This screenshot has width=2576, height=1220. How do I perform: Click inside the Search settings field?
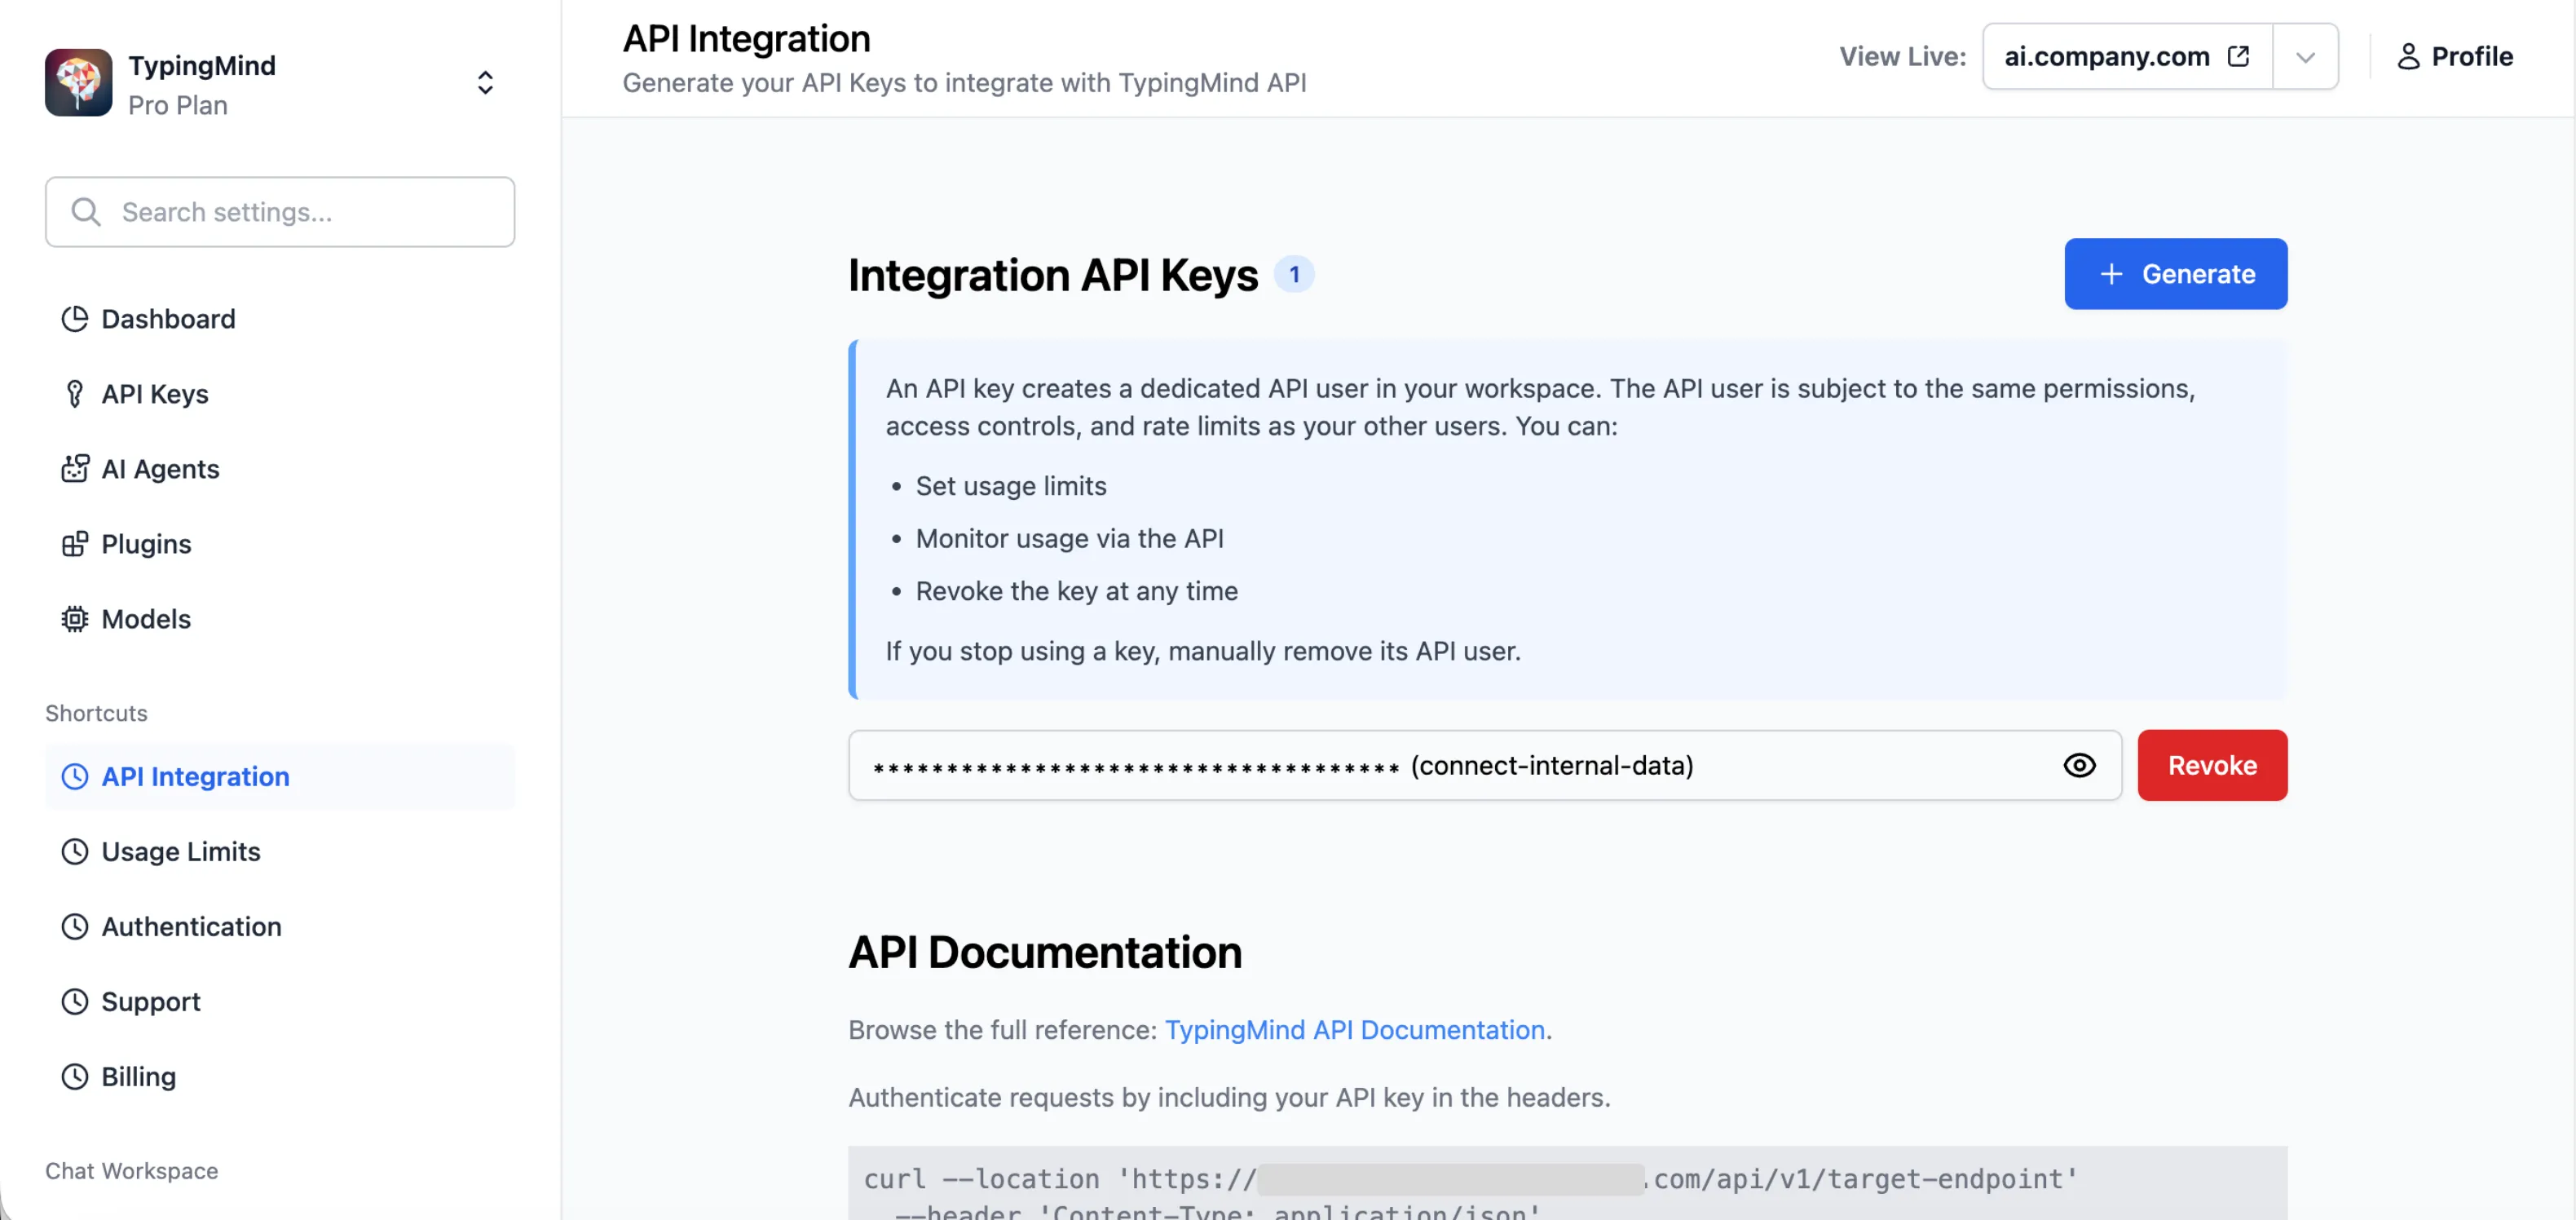point(280,211)
